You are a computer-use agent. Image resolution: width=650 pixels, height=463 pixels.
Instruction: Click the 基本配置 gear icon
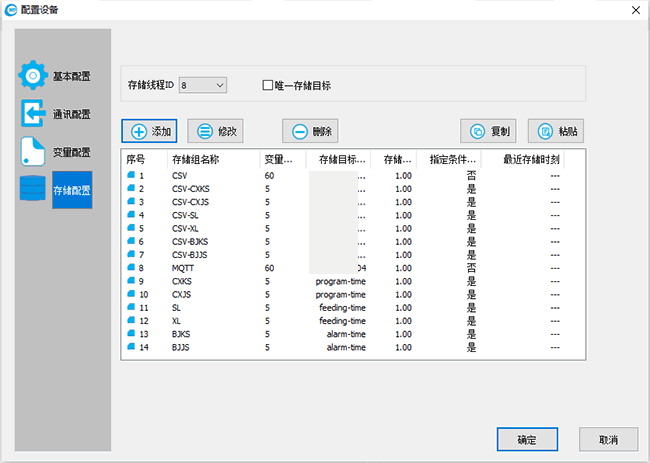[x=34, y=76]
